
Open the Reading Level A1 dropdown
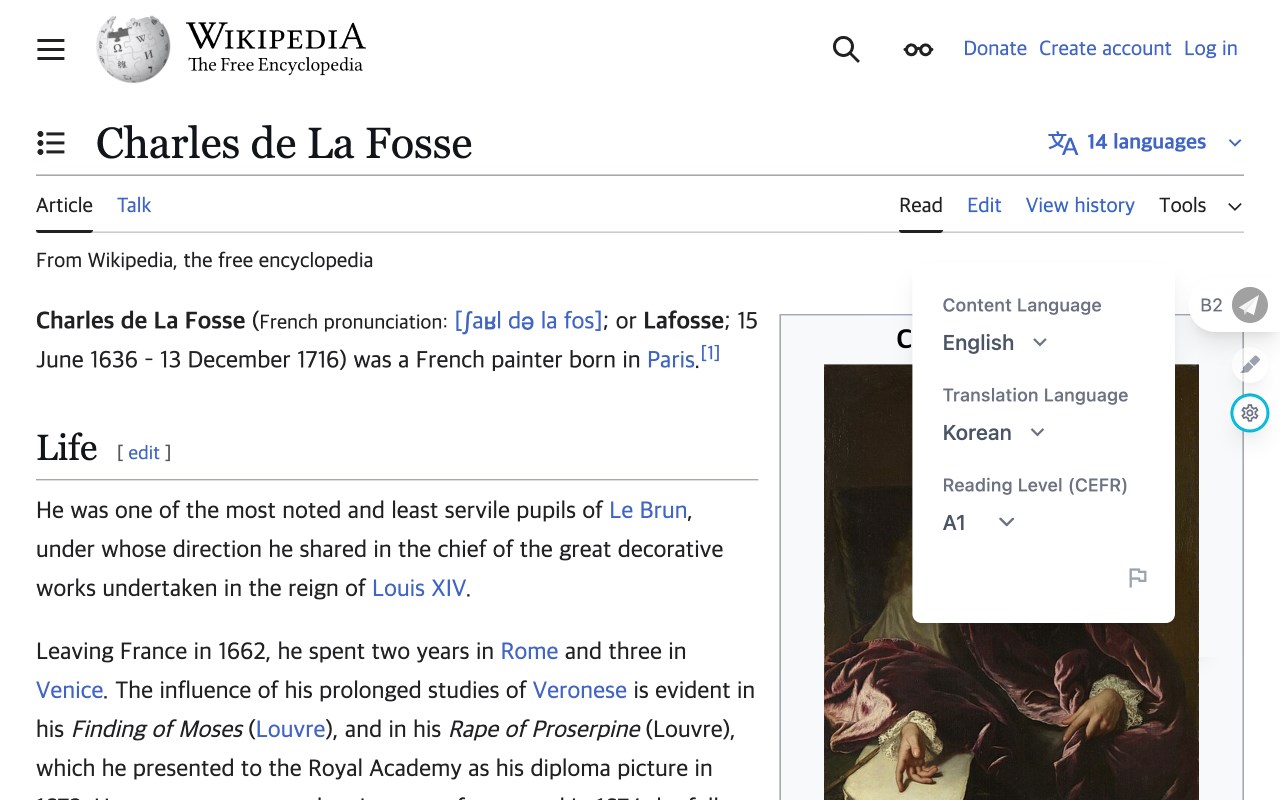pos(979,522)
